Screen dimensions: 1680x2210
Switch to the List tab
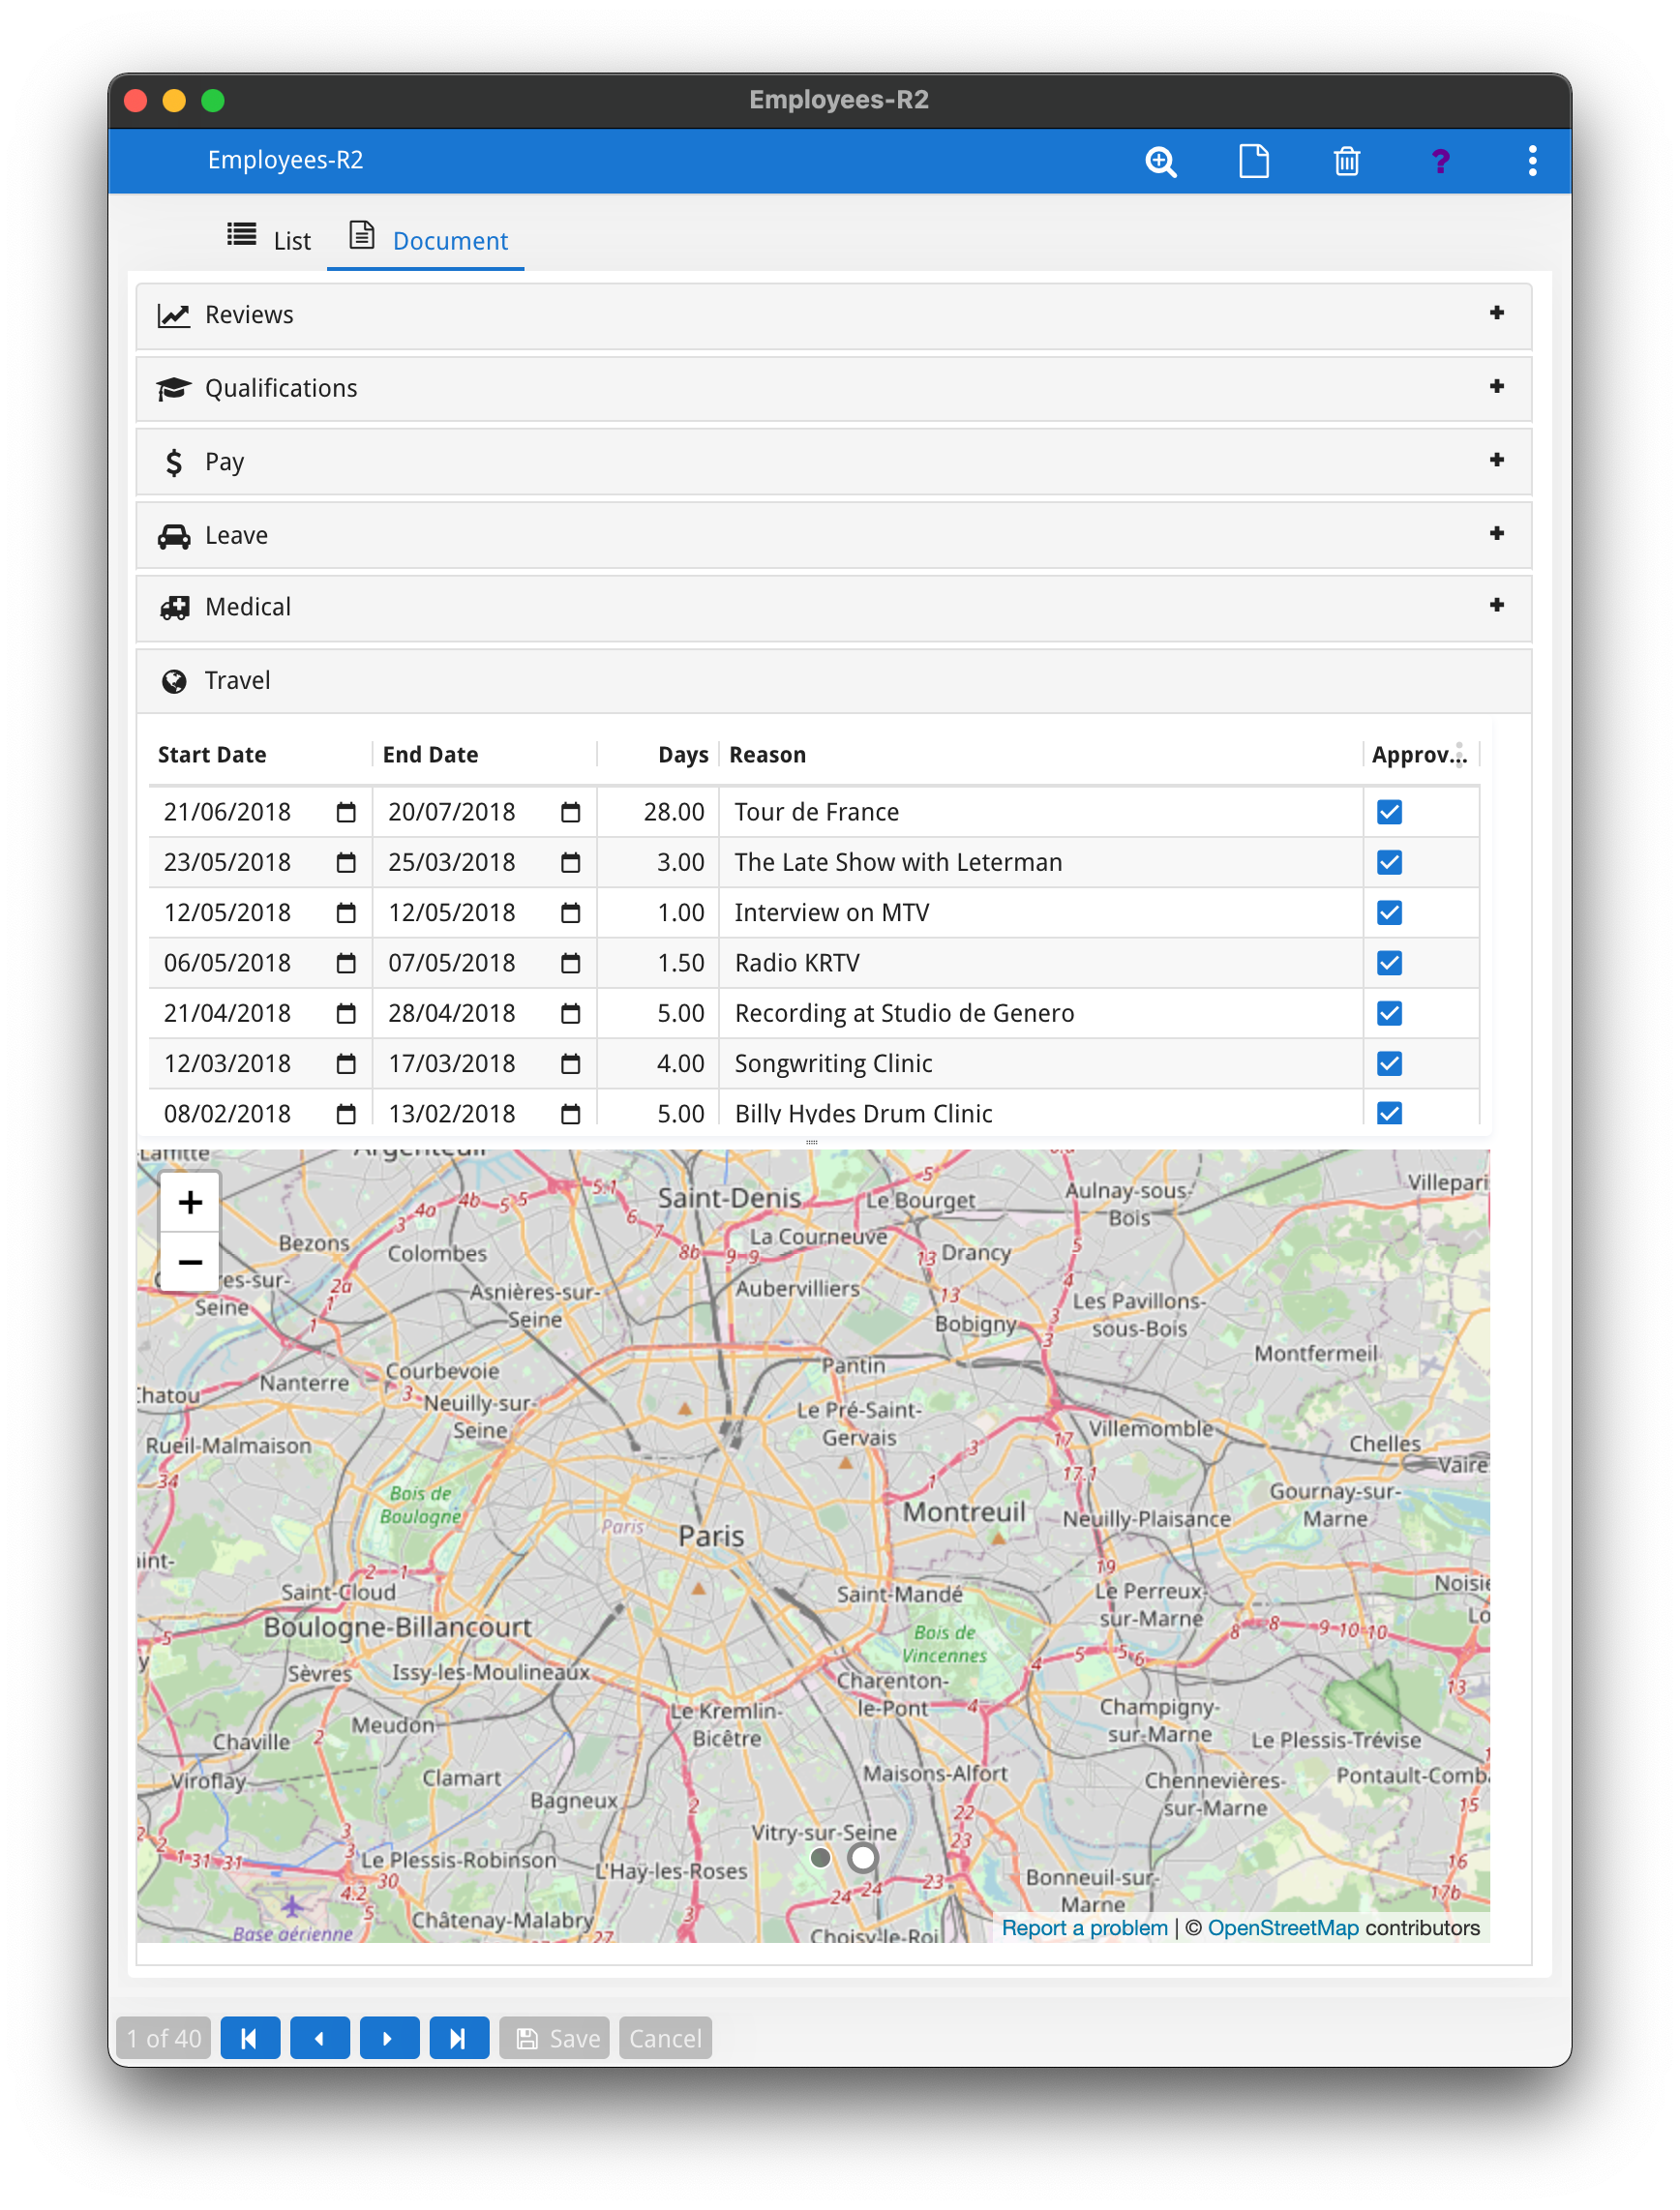268,240
